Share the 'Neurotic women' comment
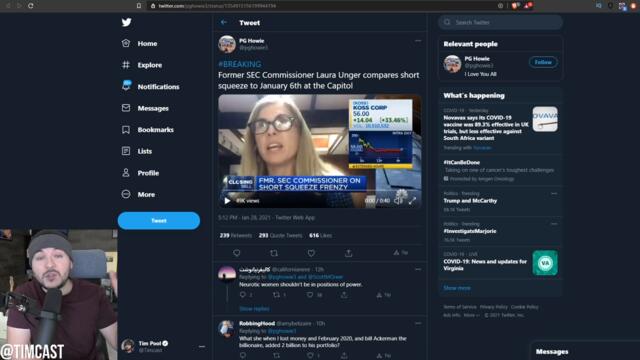640x360 pixels. [344, 295]
